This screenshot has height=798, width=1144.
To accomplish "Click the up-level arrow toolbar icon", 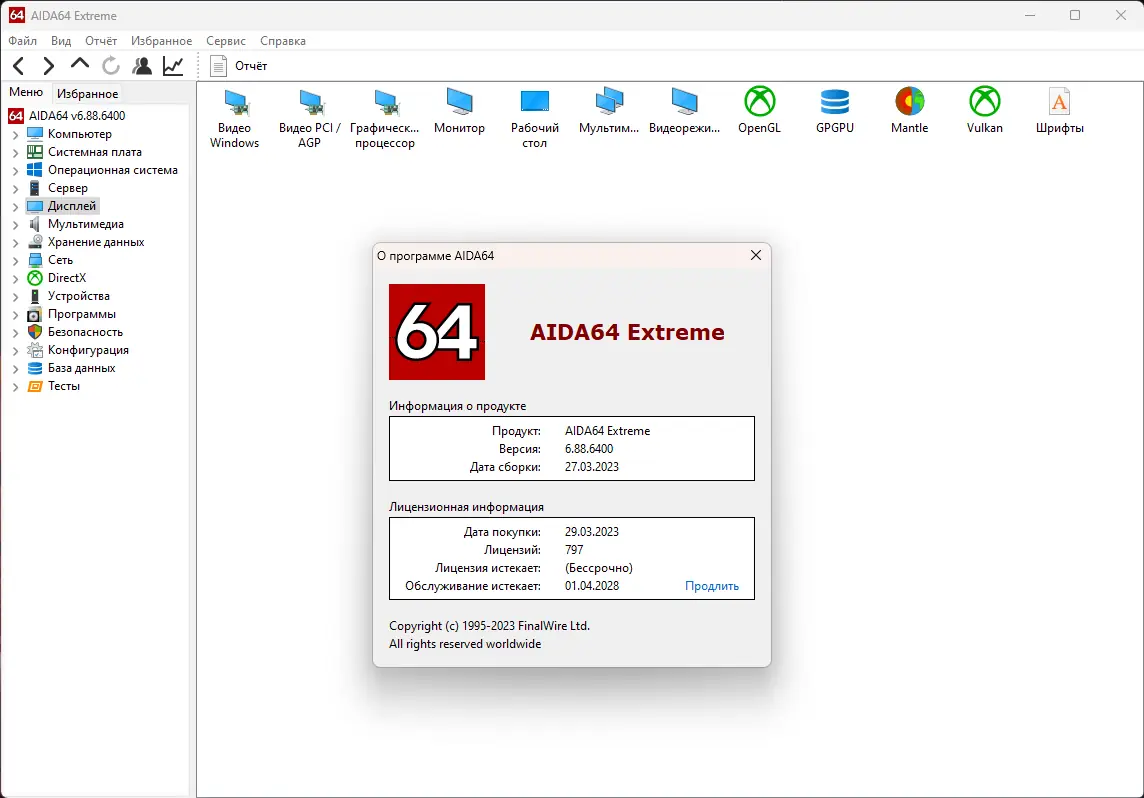I will pyautogui.click(x=80, y=64).
